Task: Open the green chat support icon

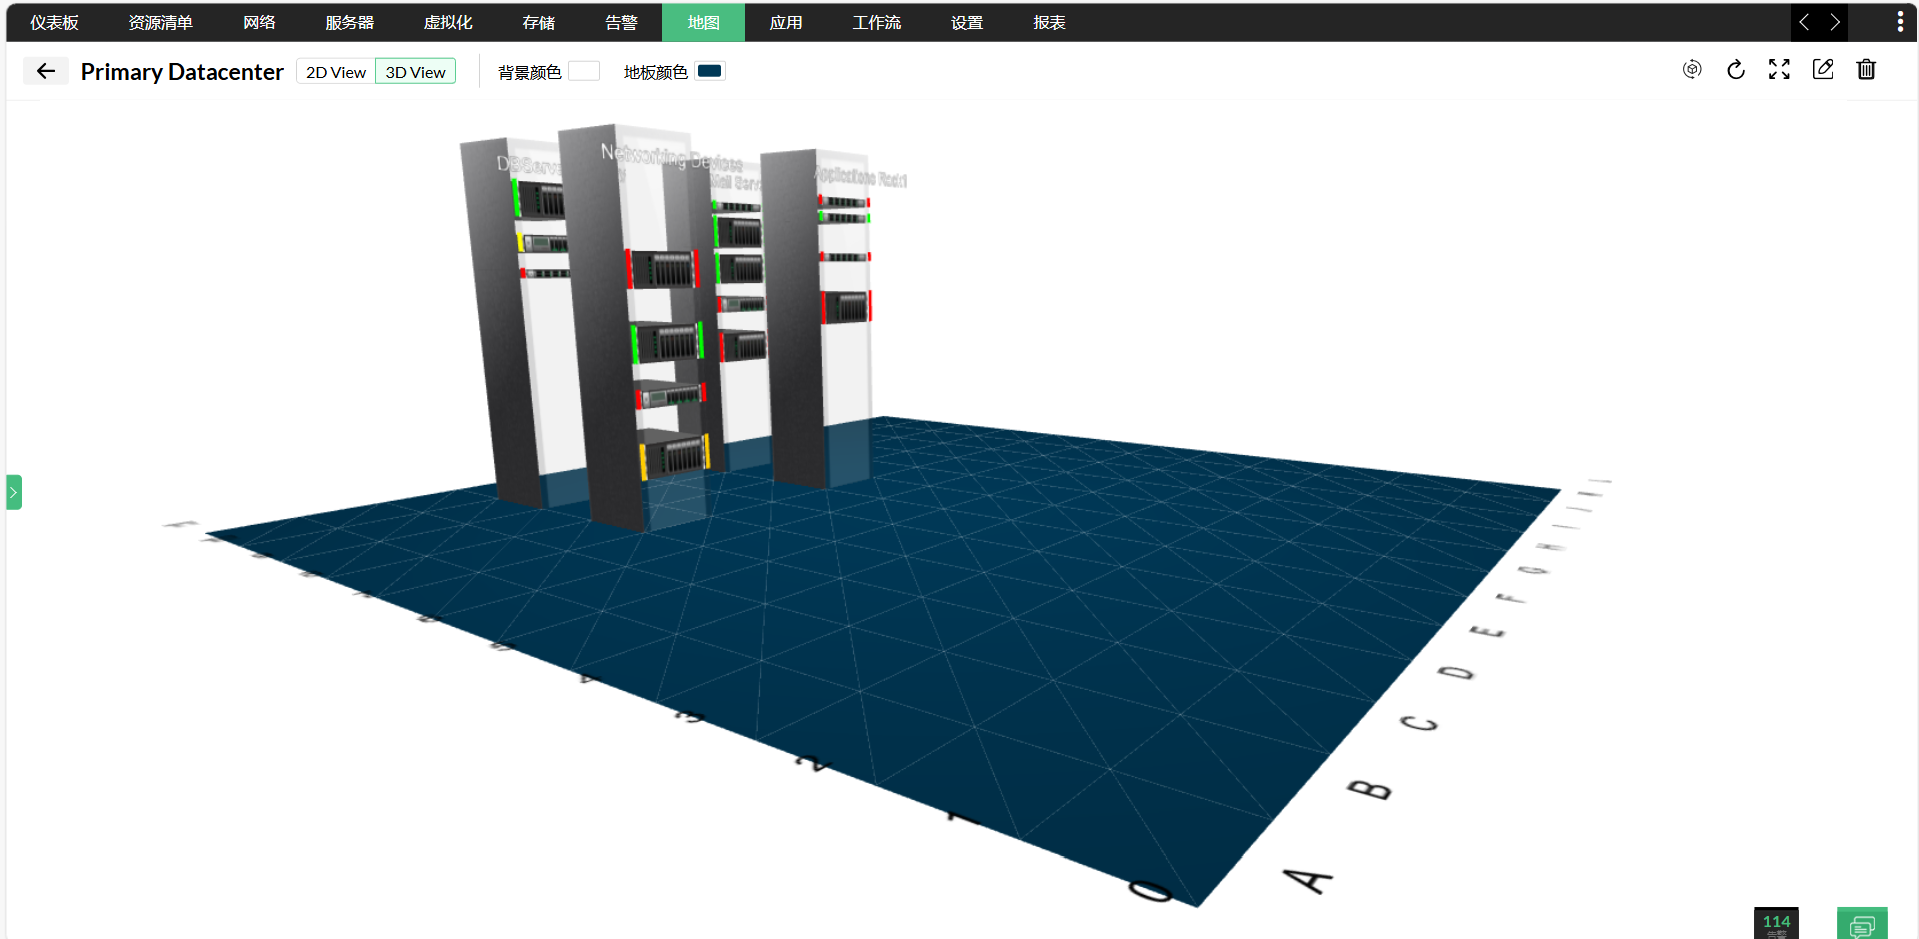Action: pyautogui.click(x=1861, y=923)
